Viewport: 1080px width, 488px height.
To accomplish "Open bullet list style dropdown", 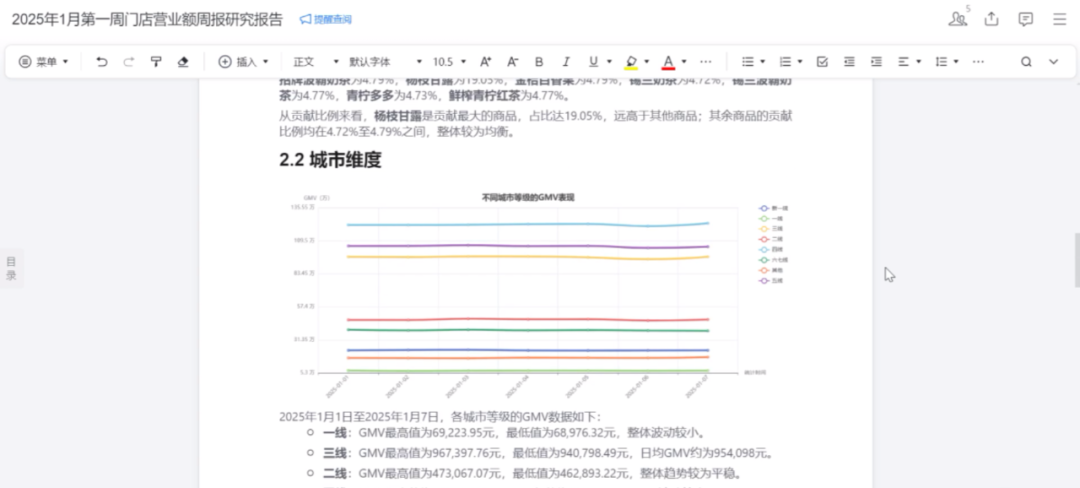I will click(763, 62).
